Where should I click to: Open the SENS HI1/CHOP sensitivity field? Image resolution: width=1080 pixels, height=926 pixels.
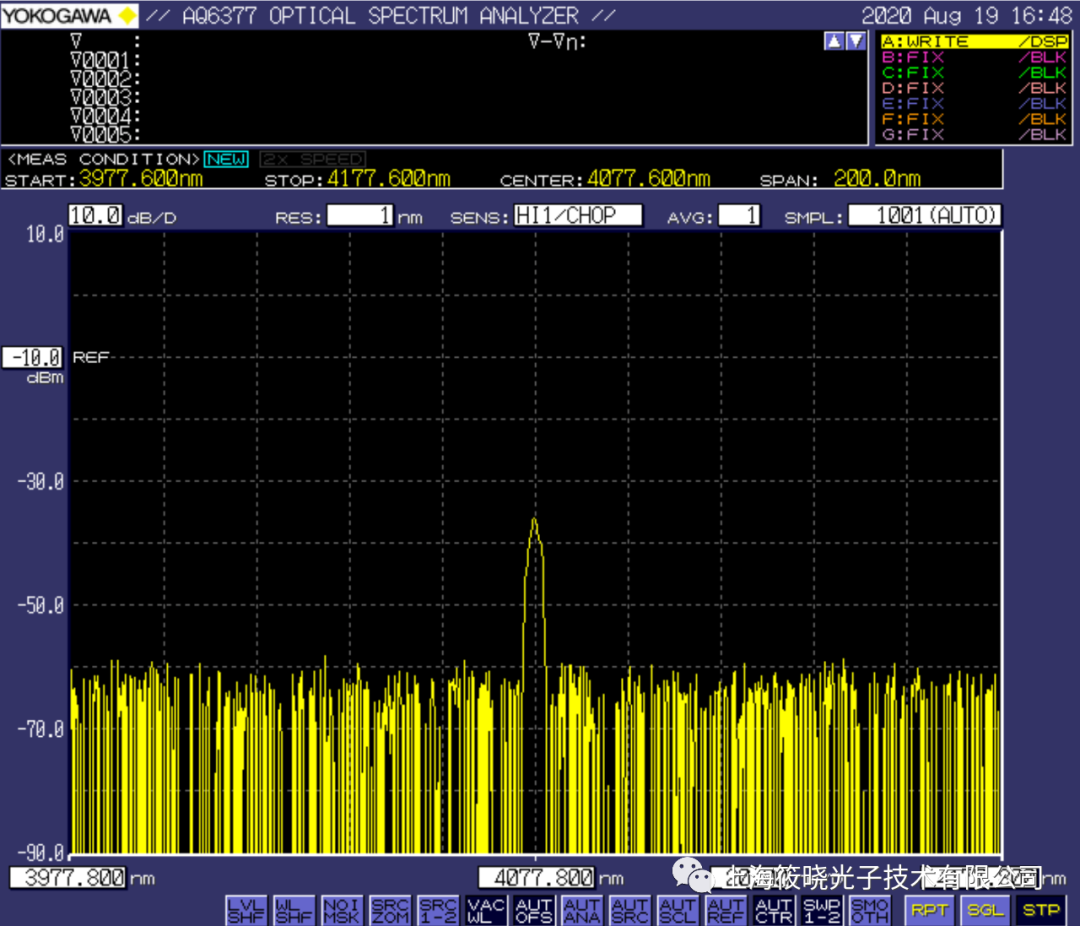click(x=577, y=216)
